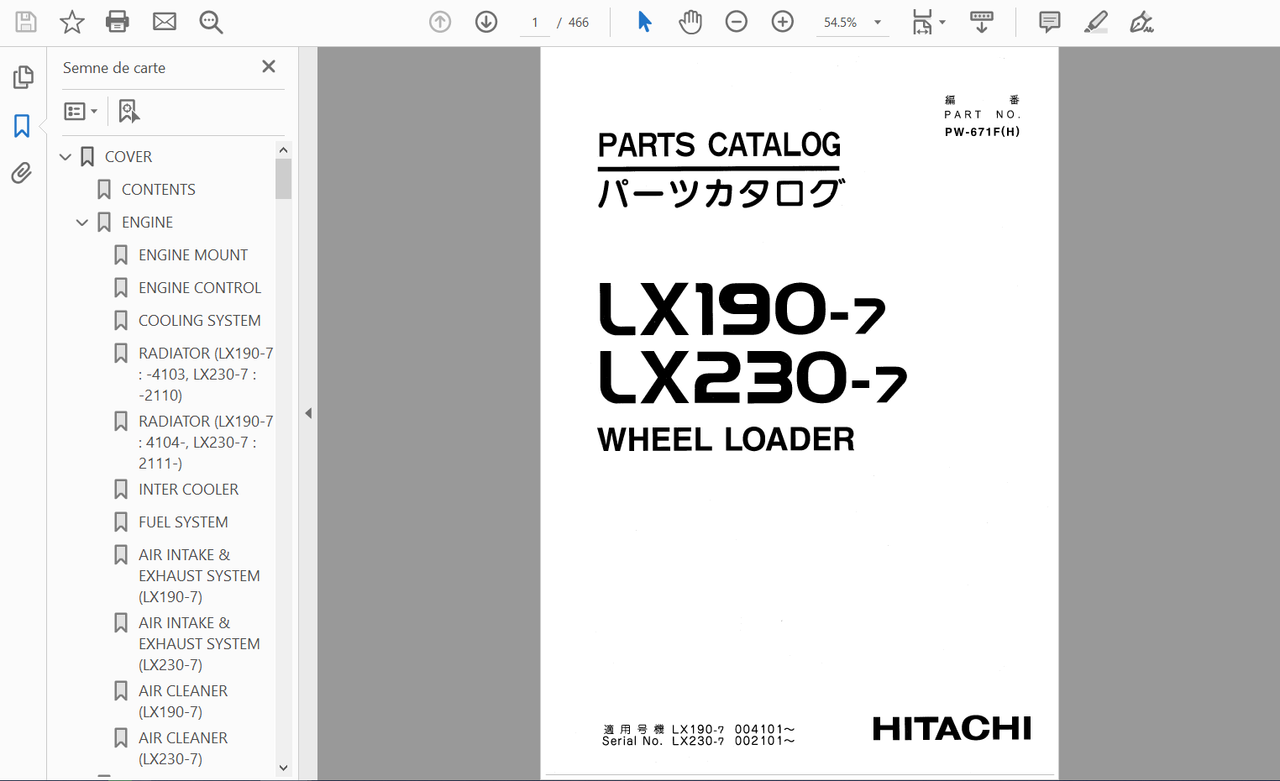
Task: Click serial number 002101~ text
Action: coord(765,741)
